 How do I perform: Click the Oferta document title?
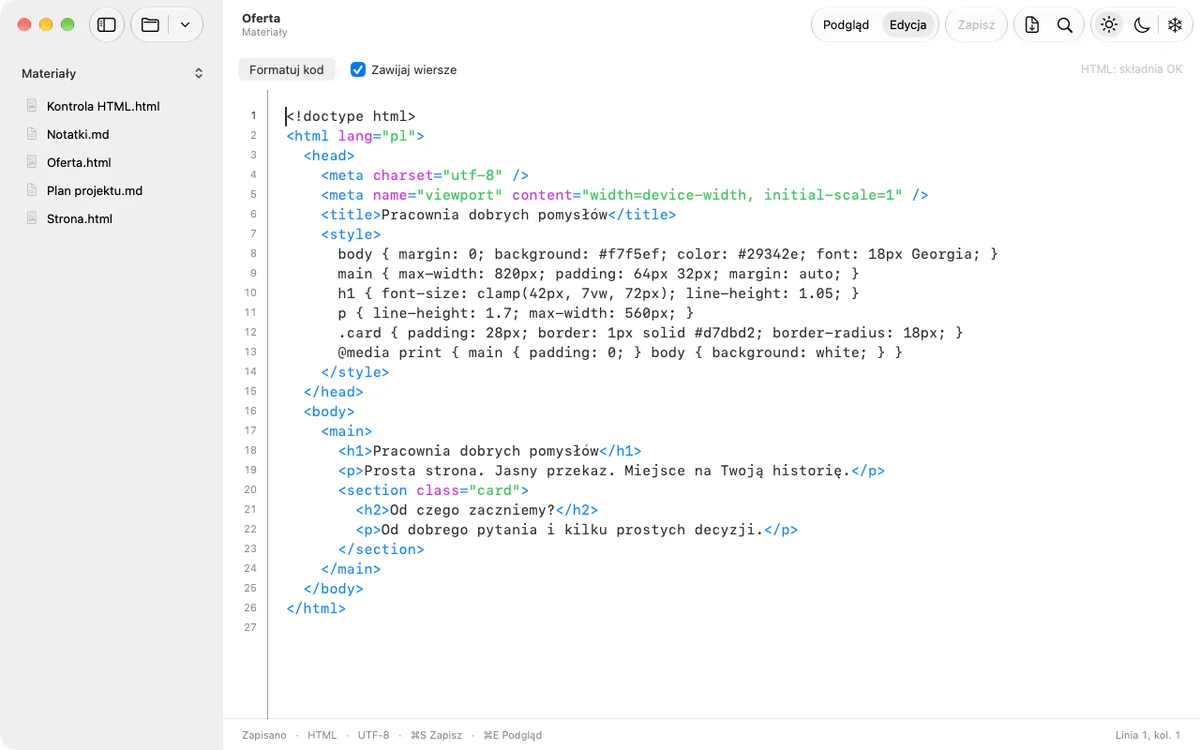coord(261,18)
